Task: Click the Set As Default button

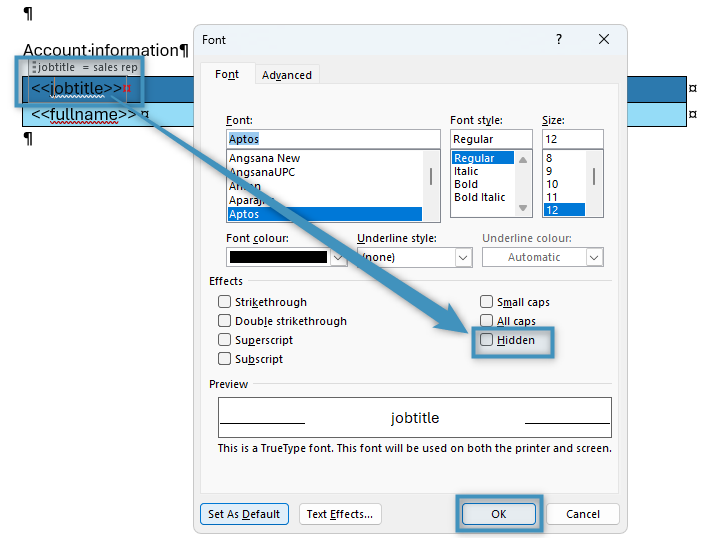Action: (x=244, y=514)
